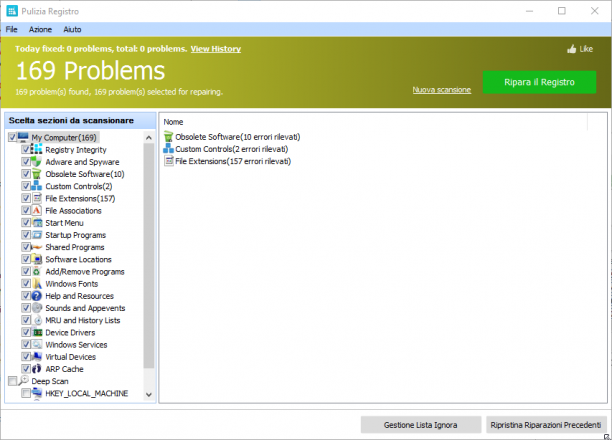Image resolution: width=612 pixels, height=440 pixels.
Task: Check the HKEY_LOCAL_MACHINE checkbox
Action: click(26, 393)
